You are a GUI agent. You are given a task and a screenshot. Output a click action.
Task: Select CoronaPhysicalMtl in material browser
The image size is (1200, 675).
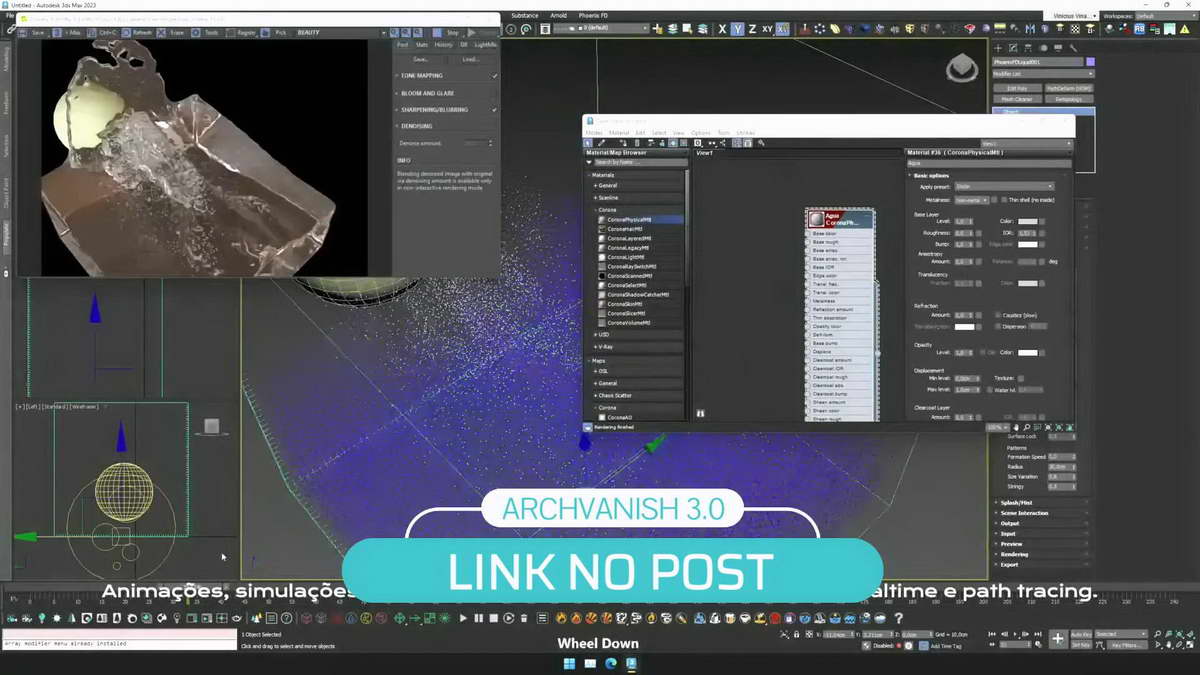coord(629,219)
